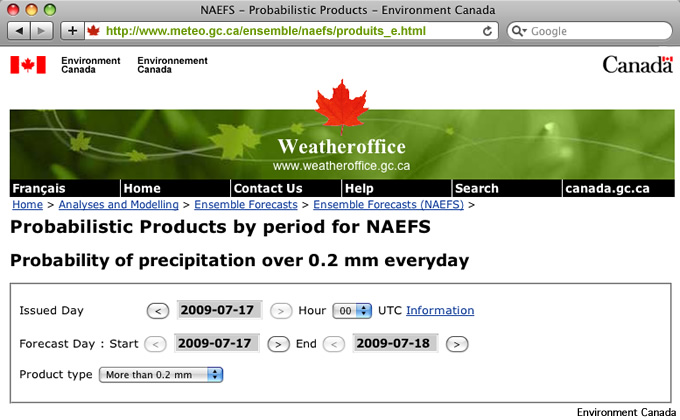Click the Google search magnifier icon
The height and width of the screenshot is (420, 680).
point(518,31)
